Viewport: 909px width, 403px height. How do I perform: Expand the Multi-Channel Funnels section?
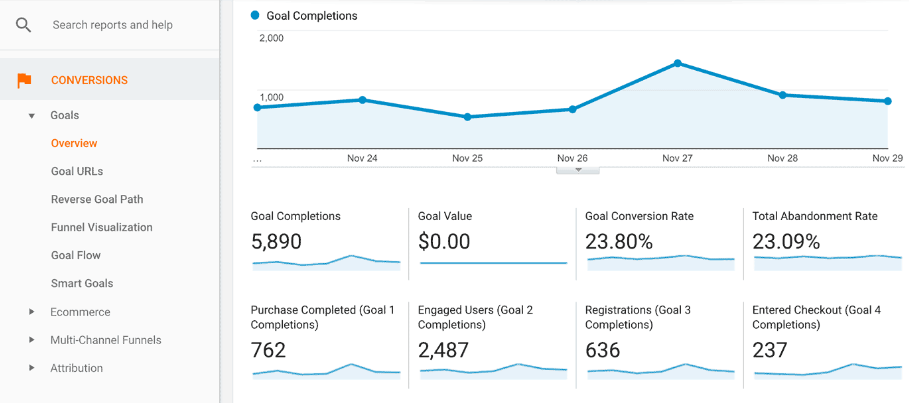[x=32, y=340]
